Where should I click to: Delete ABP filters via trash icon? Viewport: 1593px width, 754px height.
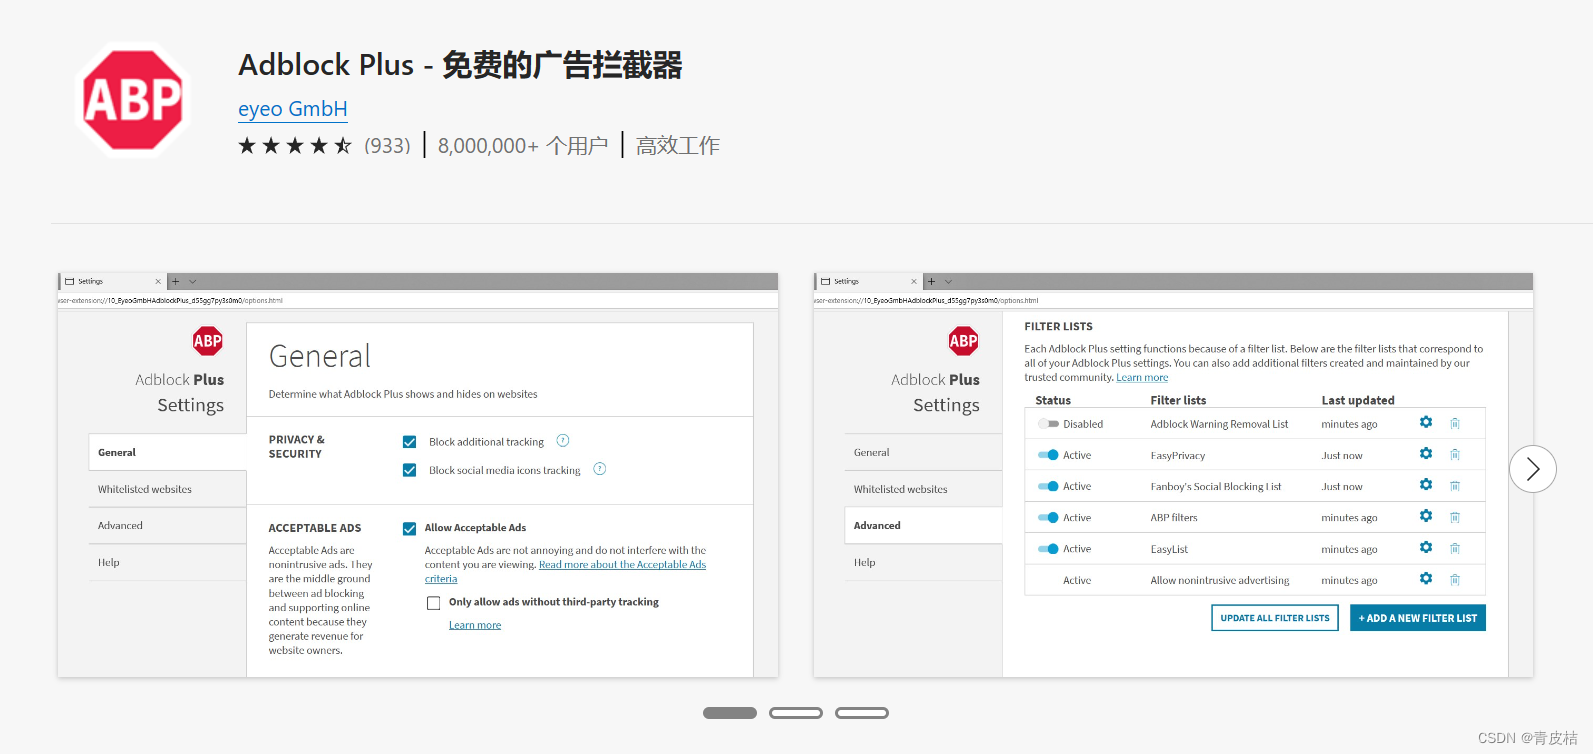(1455, 518)
